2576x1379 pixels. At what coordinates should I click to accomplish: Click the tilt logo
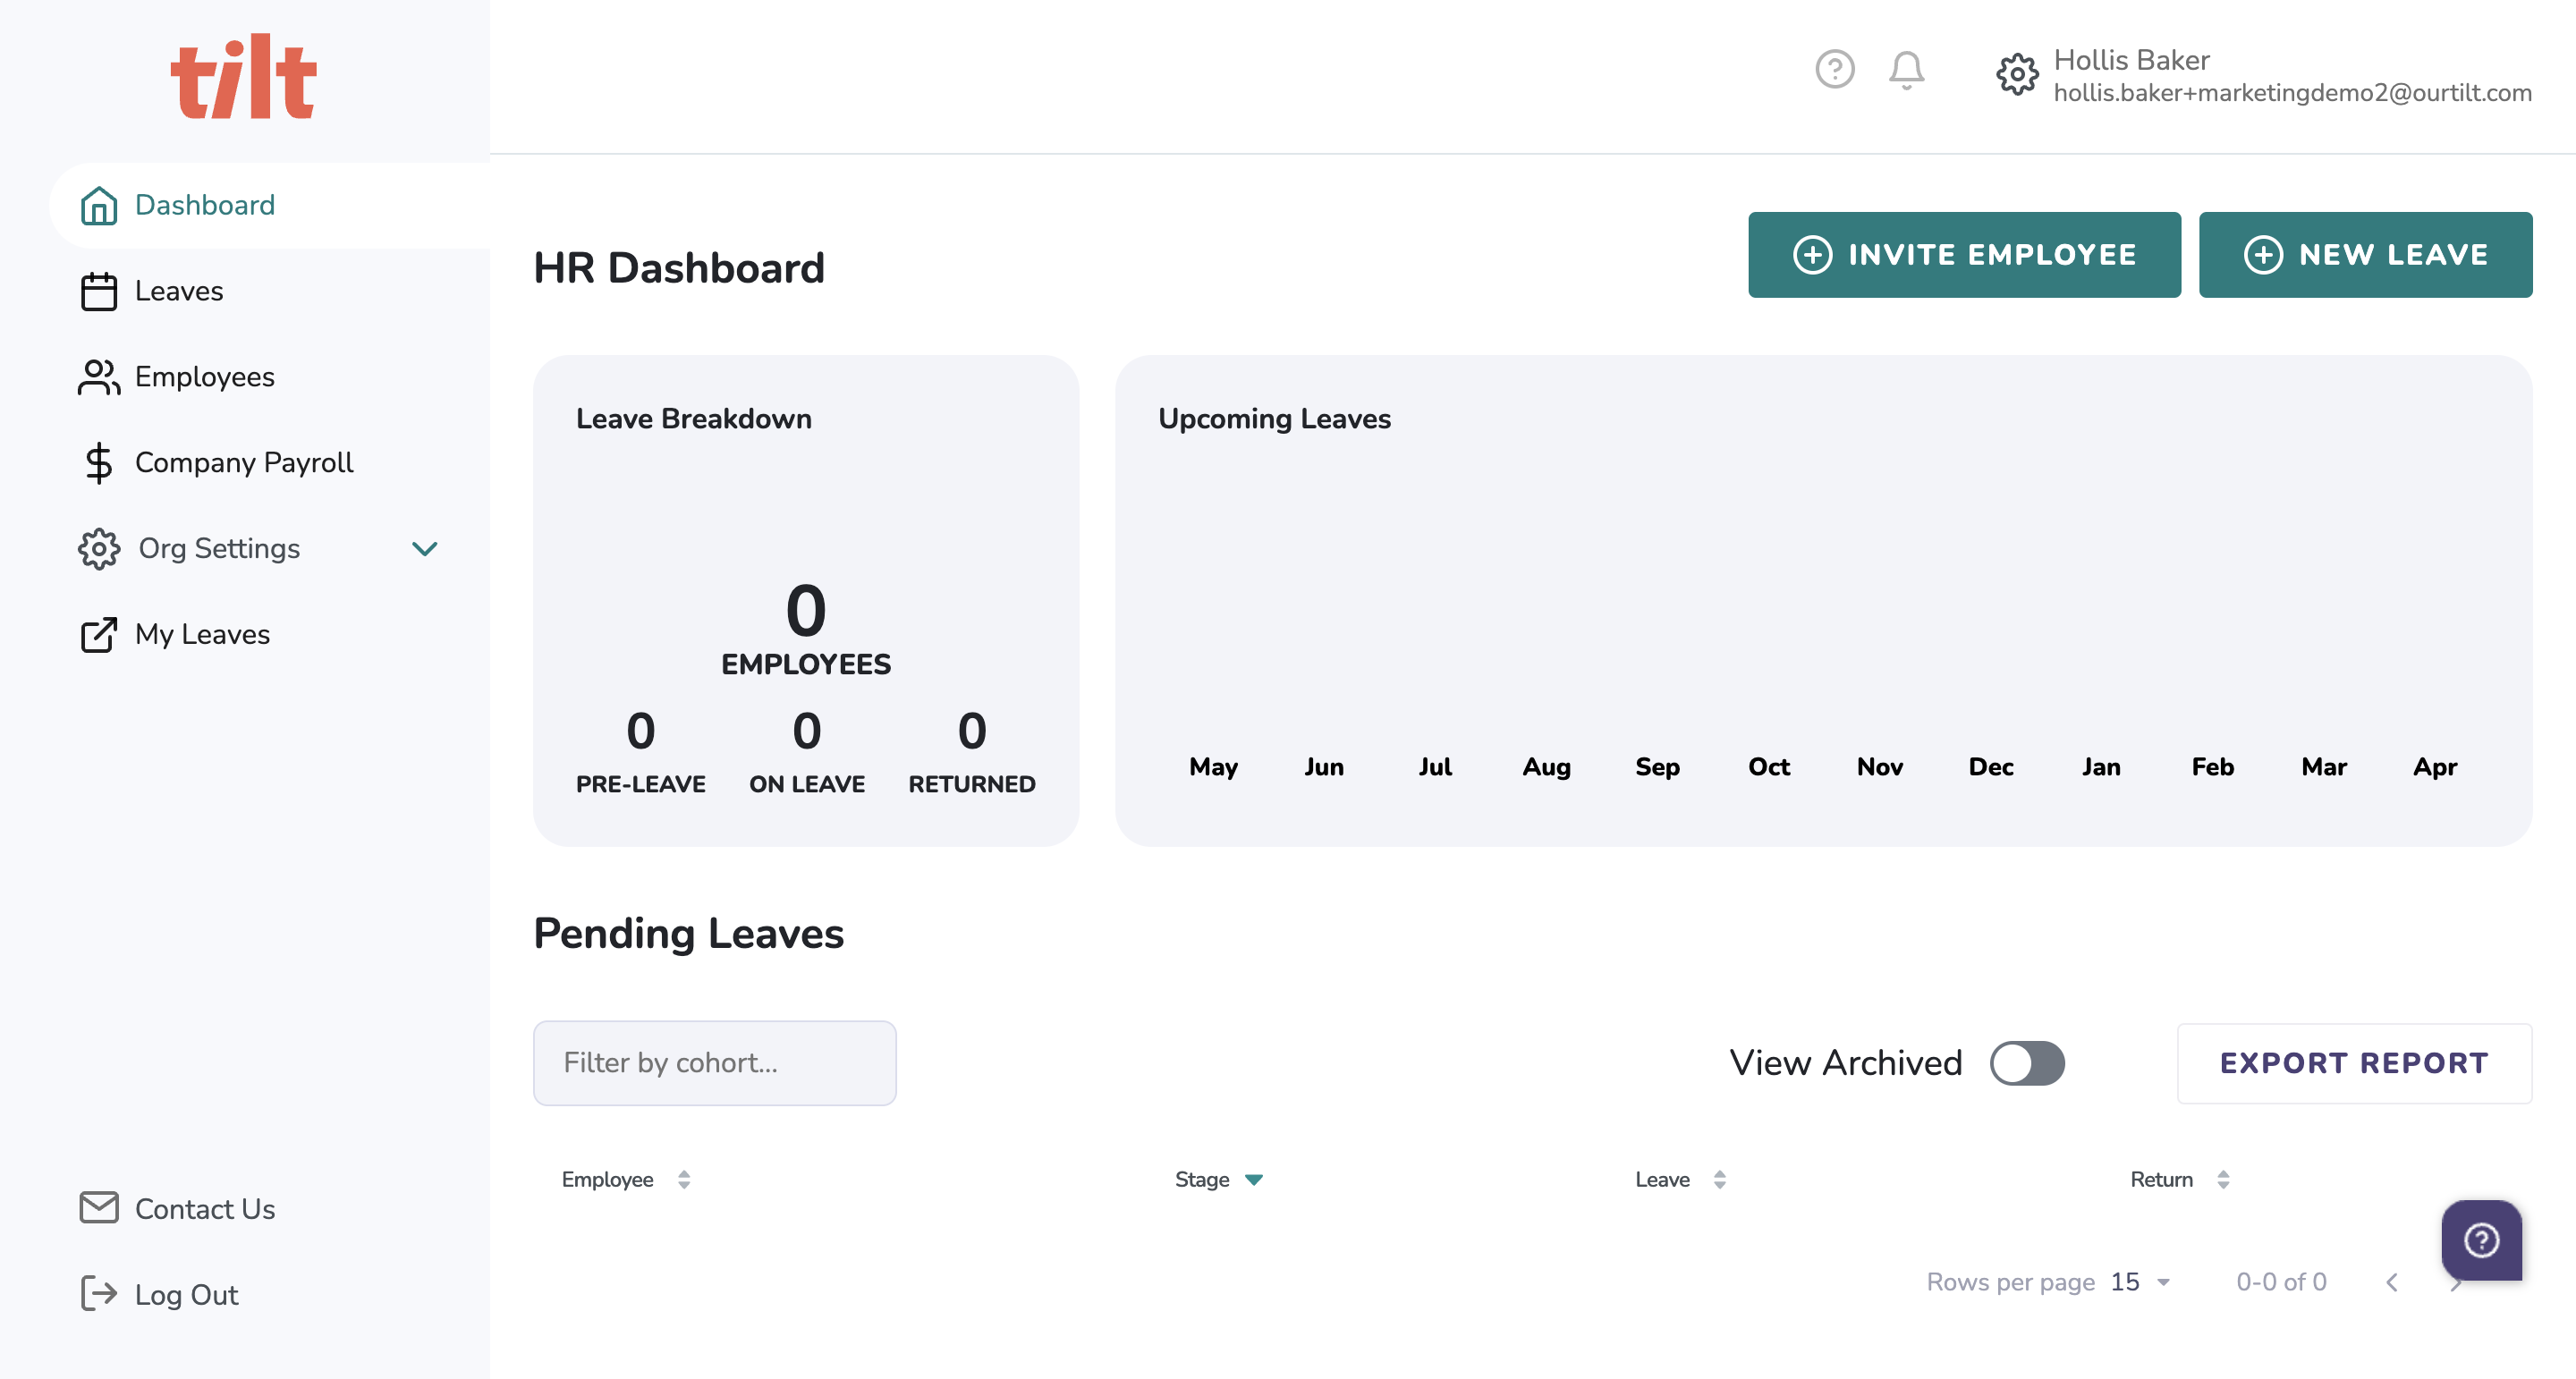tap(244, 78)
